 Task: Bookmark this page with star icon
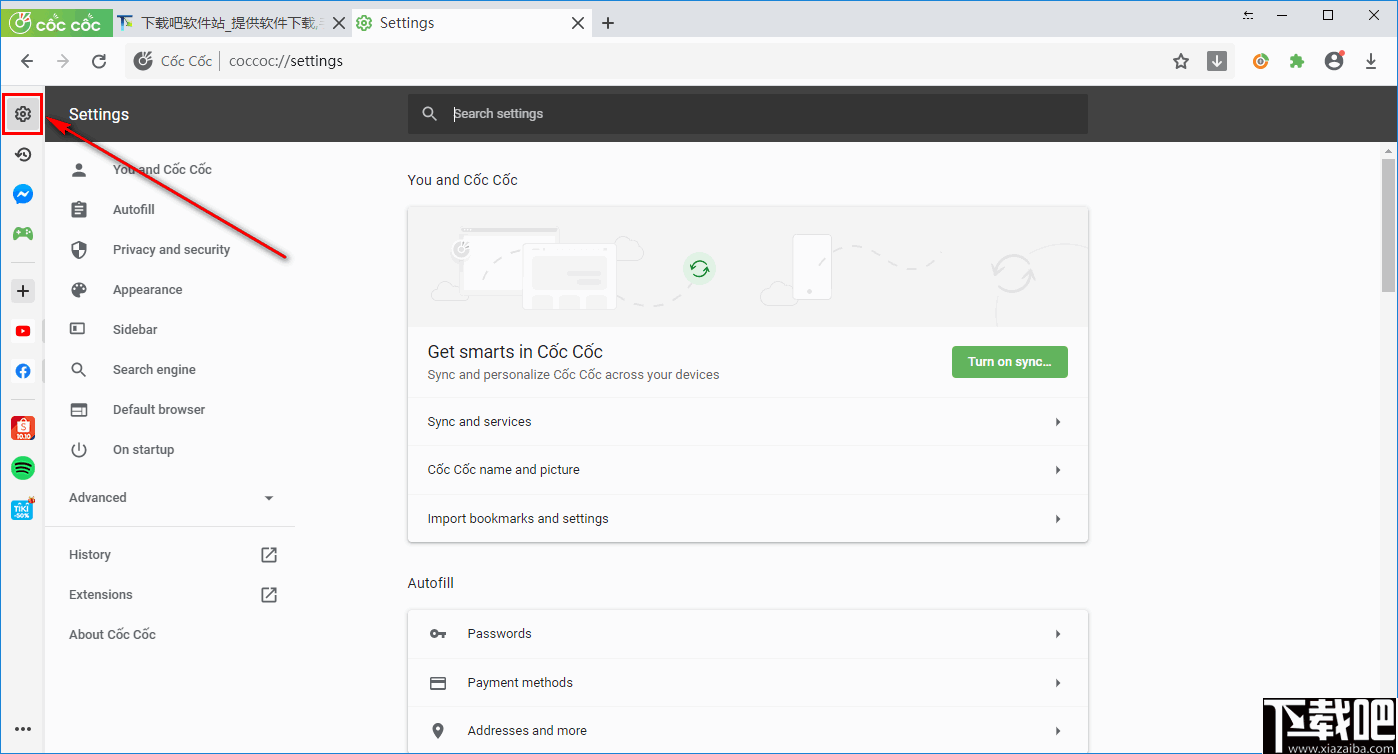click(1181, 62)
